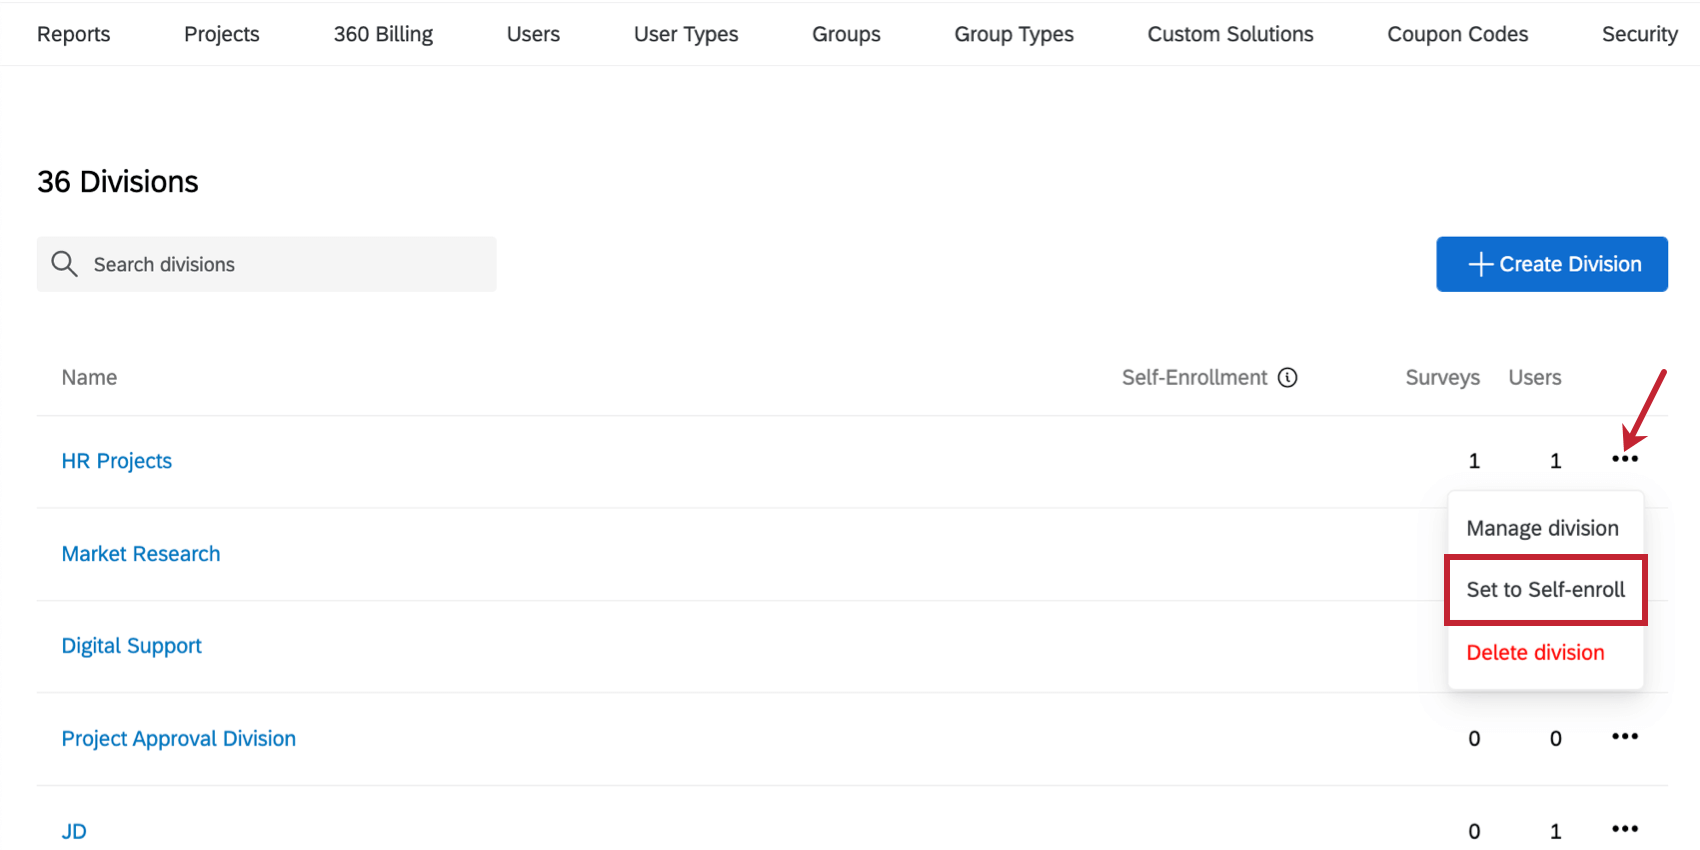Open the HR Projects division link
This screenshot has height=850, width=1700.
coord(117,461)
